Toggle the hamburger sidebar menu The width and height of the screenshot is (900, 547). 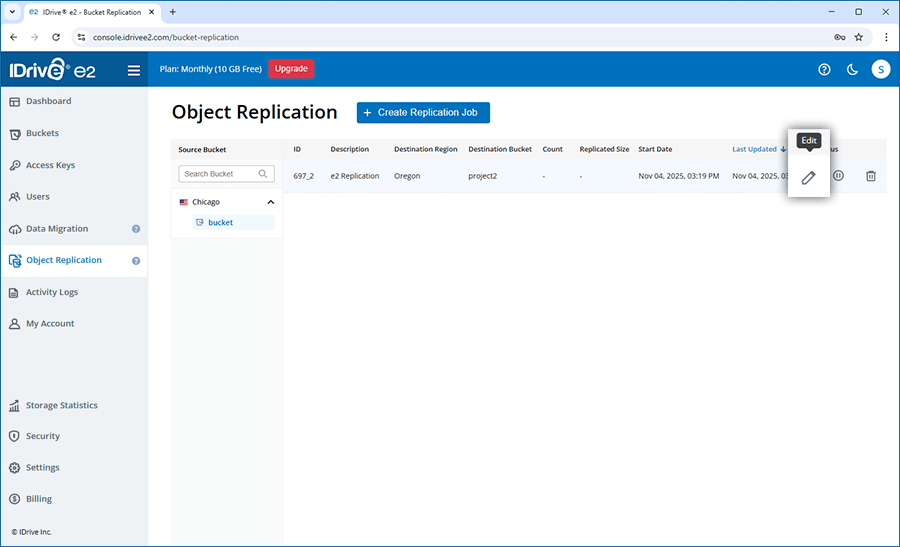(134, 70)
